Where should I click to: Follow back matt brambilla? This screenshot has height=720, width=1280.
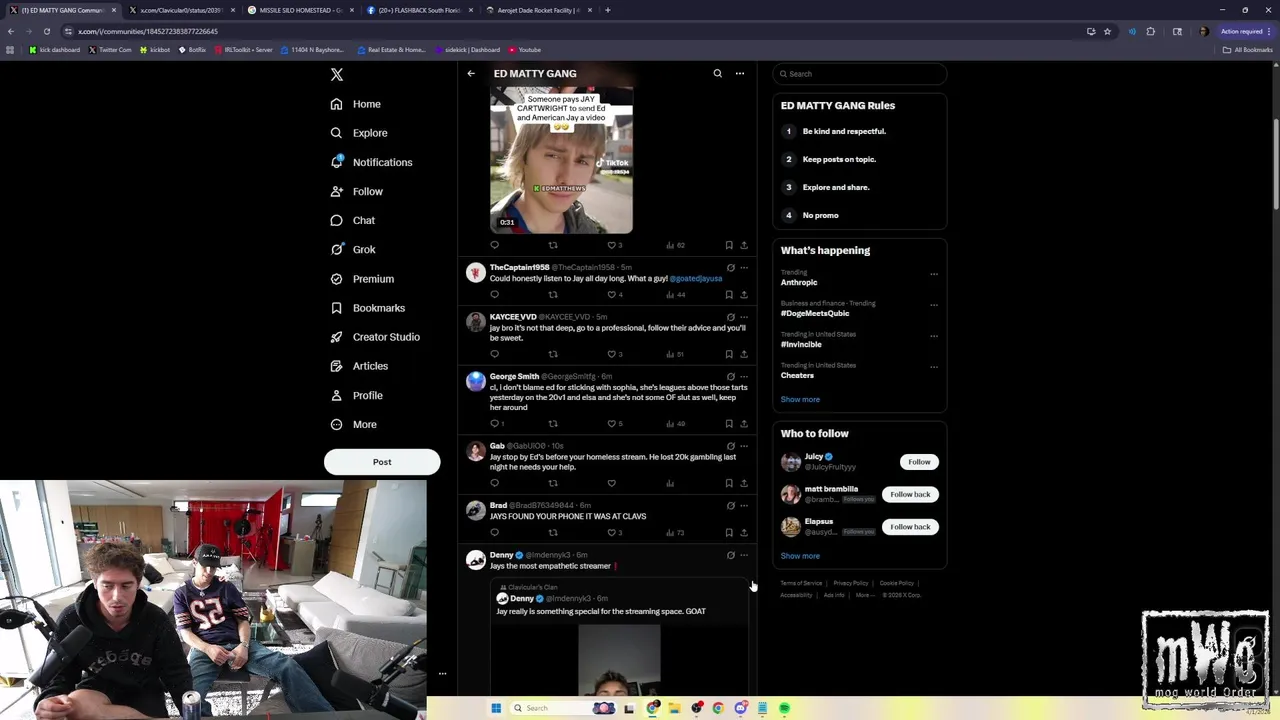[x=910, y=494]
